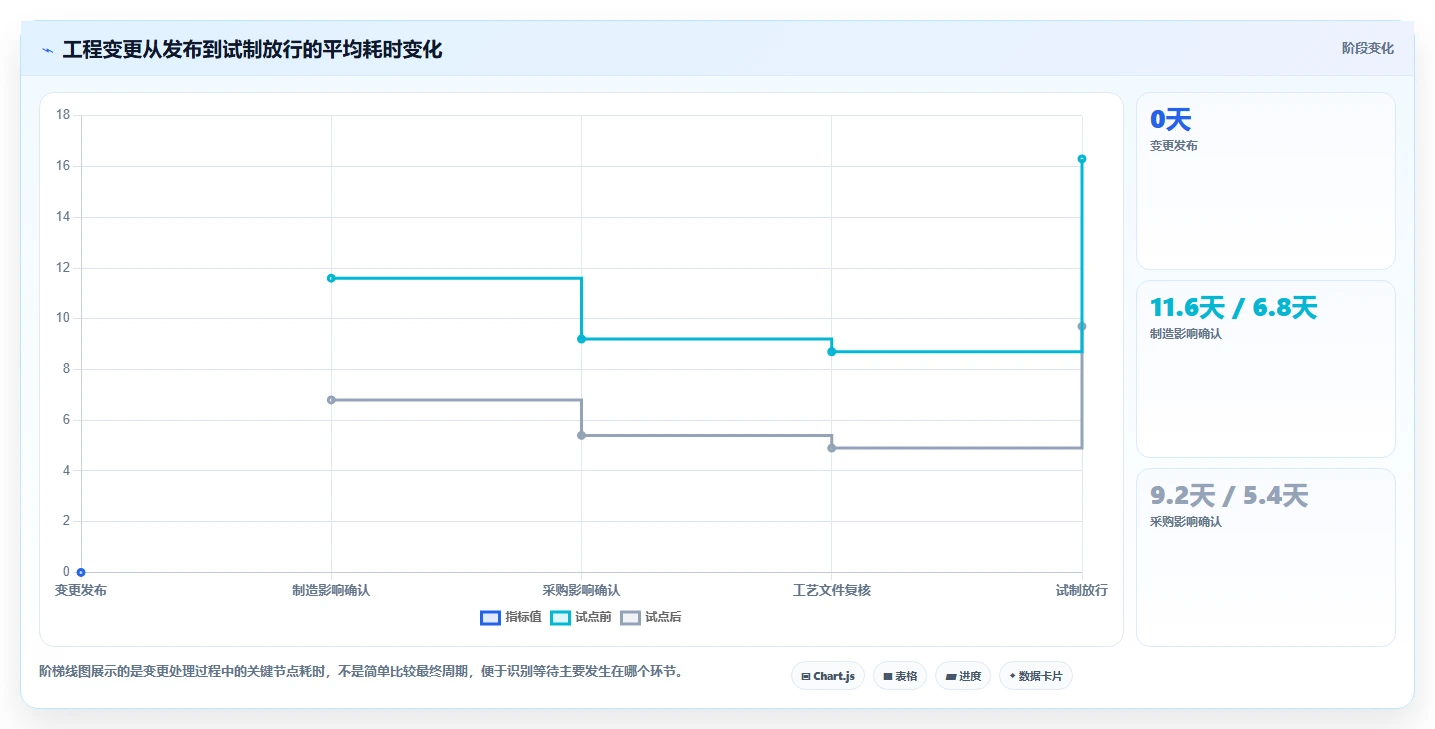
Task: Click the 阶梯线图 description text below the chart
Action: [364, 672]
